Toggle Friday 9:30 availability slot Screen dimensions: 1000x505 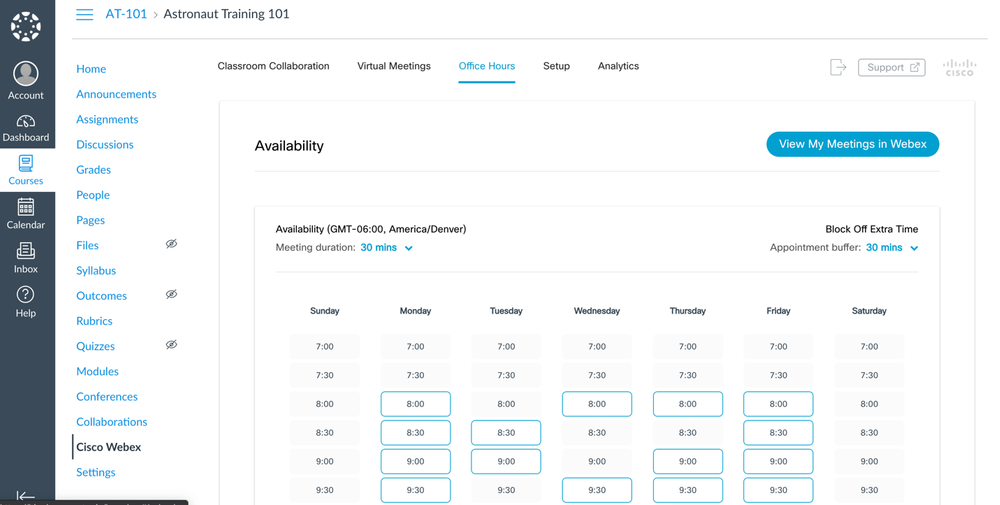[x=778, y=490]
